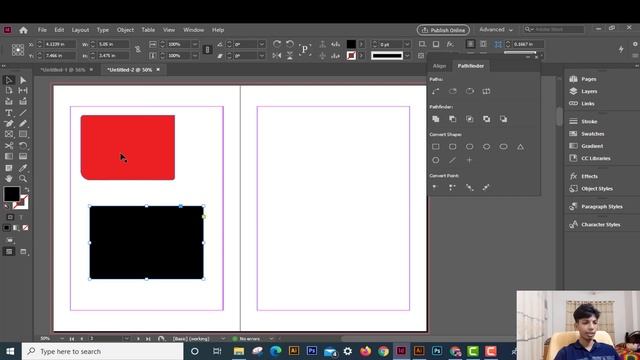This screenshot has height=360, width=640.
Task: Open the shear angle dropdown
Action: (262, 56)
